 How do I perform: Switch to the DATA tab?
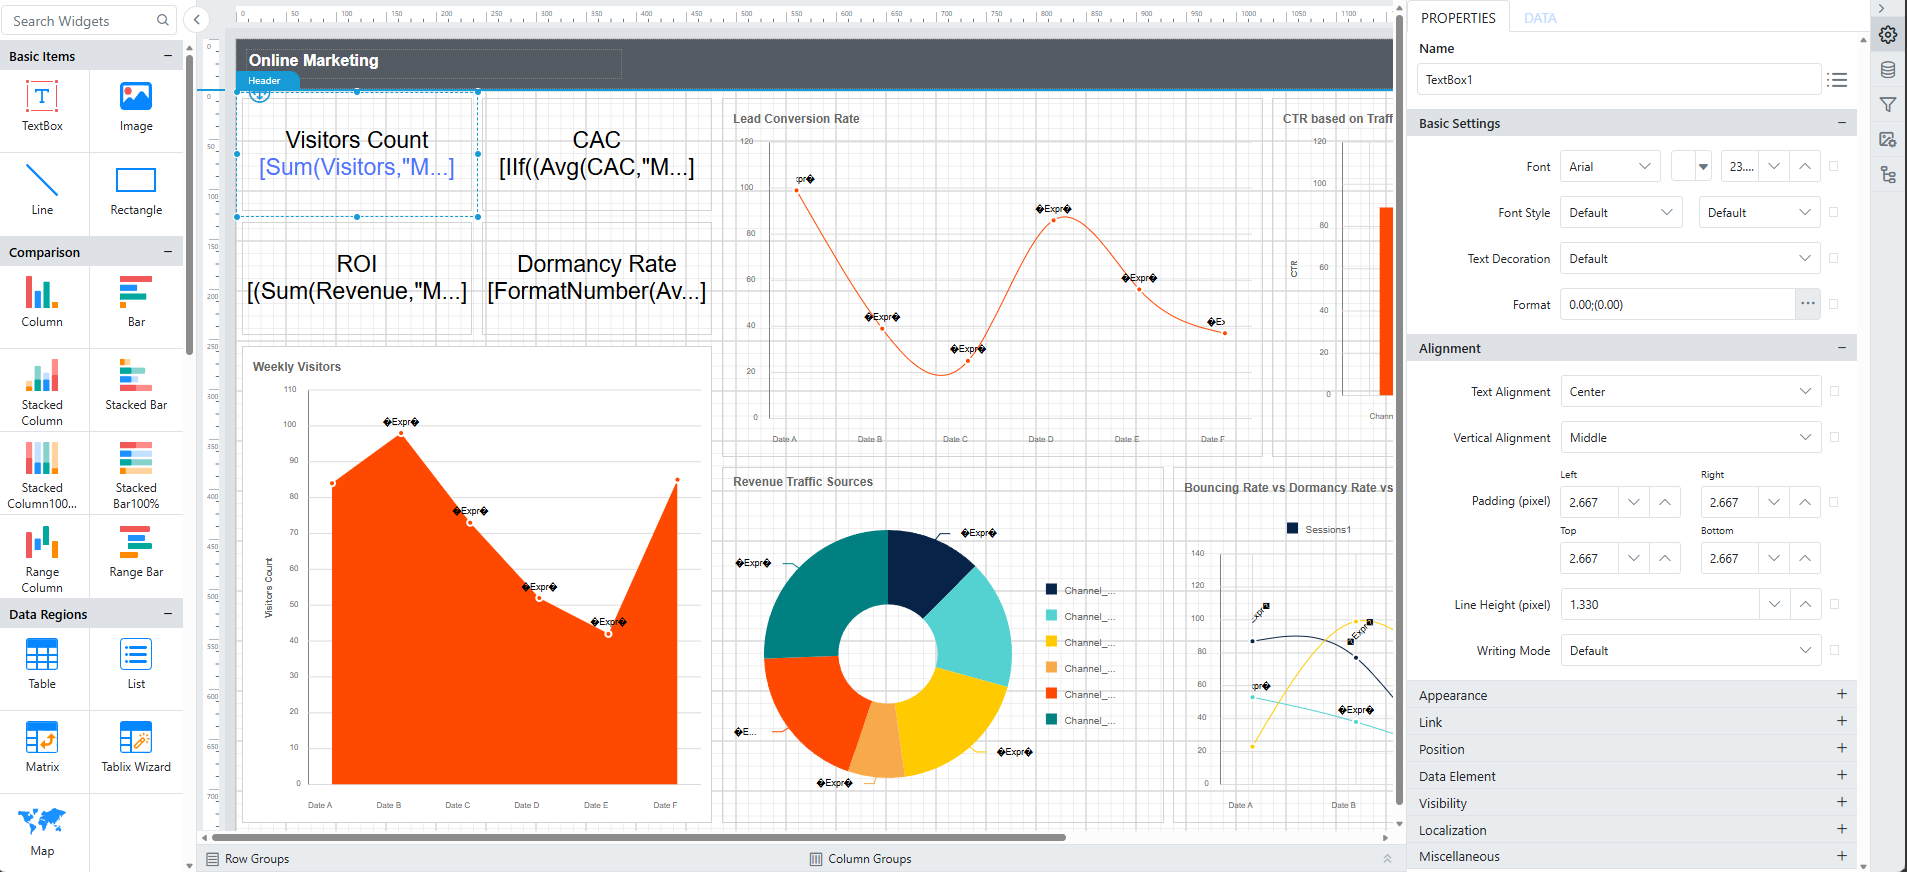click(x=1540, y=18)
